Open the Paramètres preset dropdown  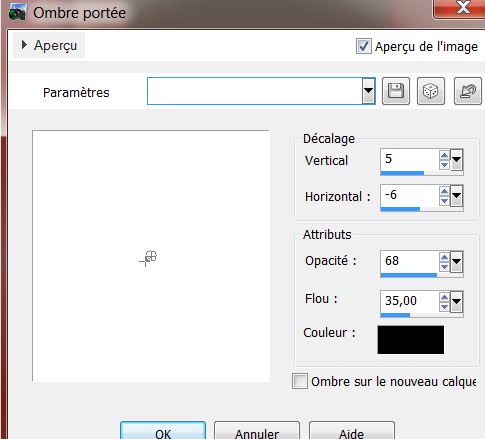coord(368,91)
